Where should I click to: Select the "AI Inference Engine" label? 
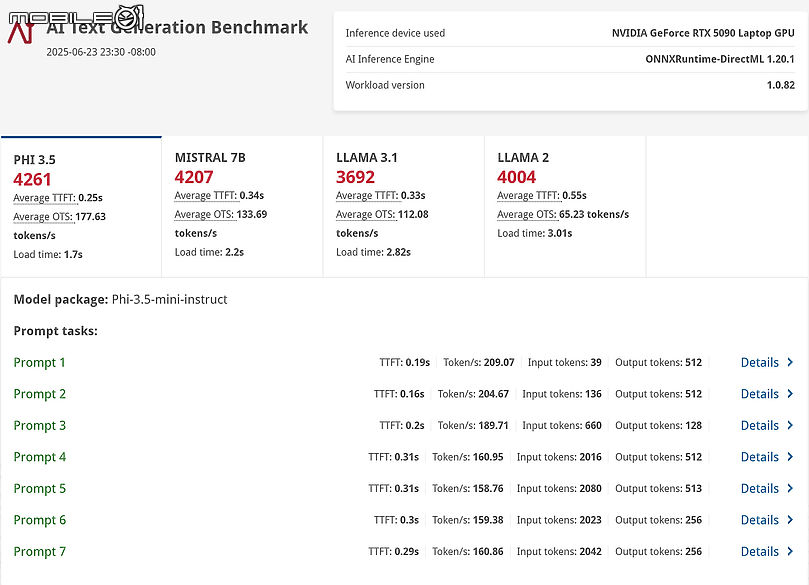(x=390, y=59)
